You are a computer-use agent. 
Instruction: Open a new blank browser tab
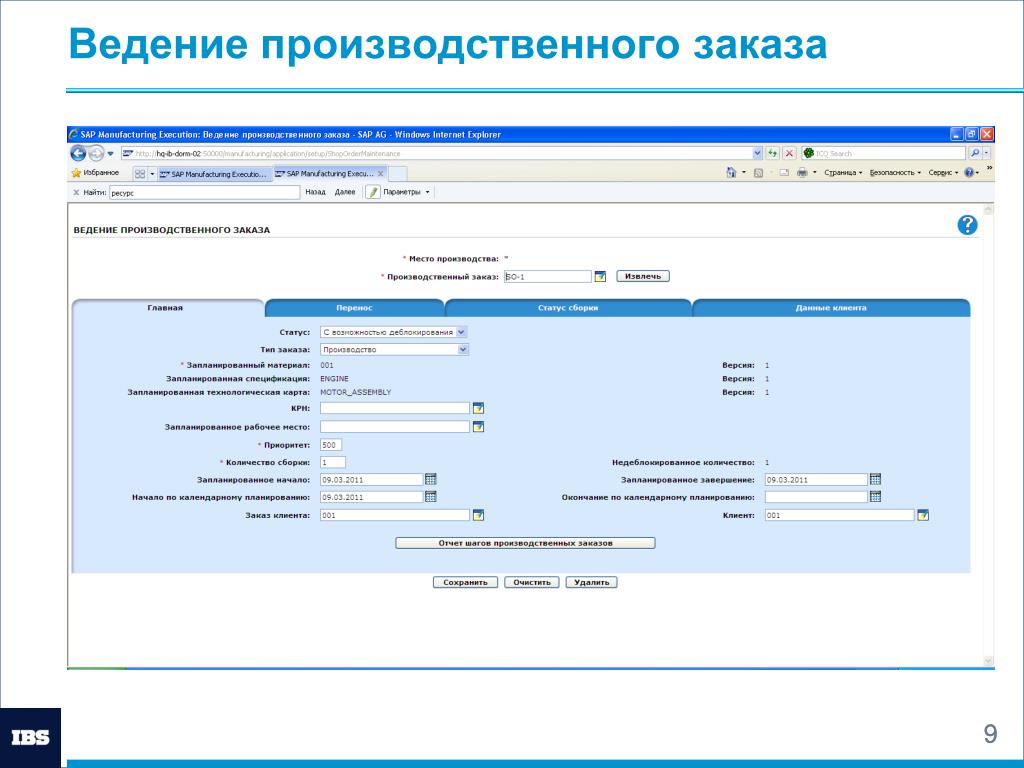(x=398, y=174)
